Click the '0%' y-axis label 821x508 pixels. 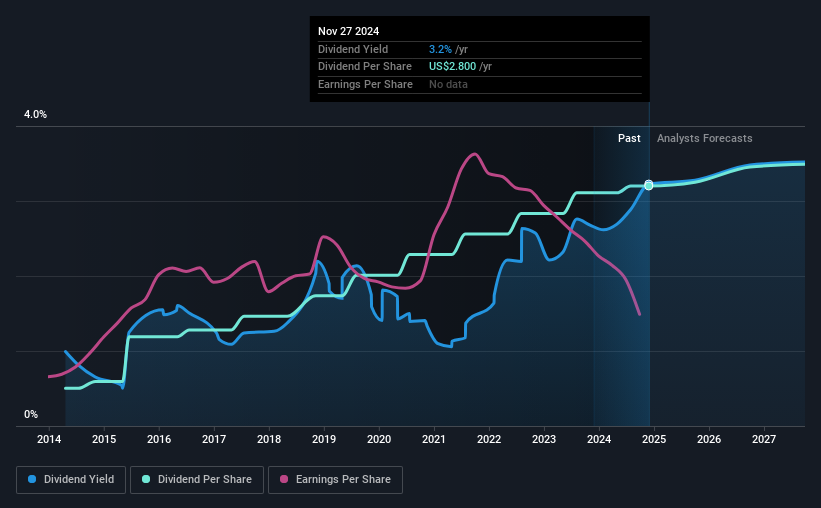pos(31,414)
